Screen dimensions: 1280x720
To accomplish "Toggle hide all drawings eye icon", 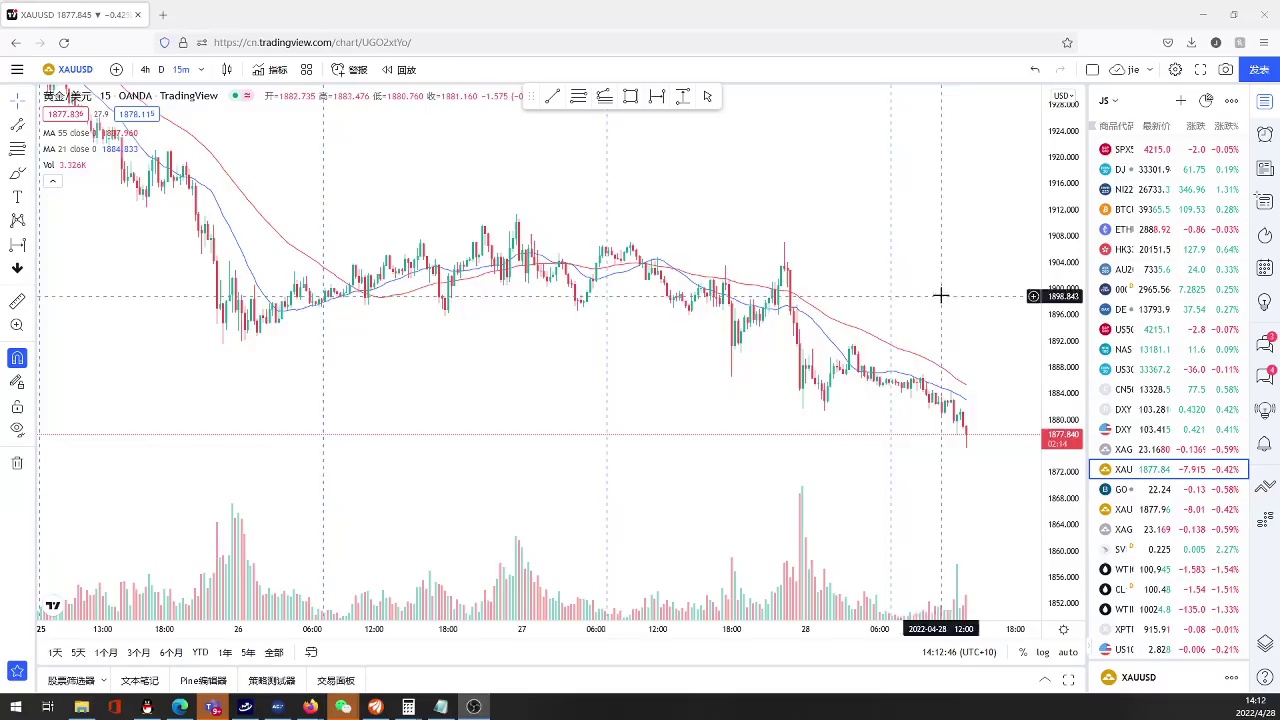I will [x=17, y=430].
